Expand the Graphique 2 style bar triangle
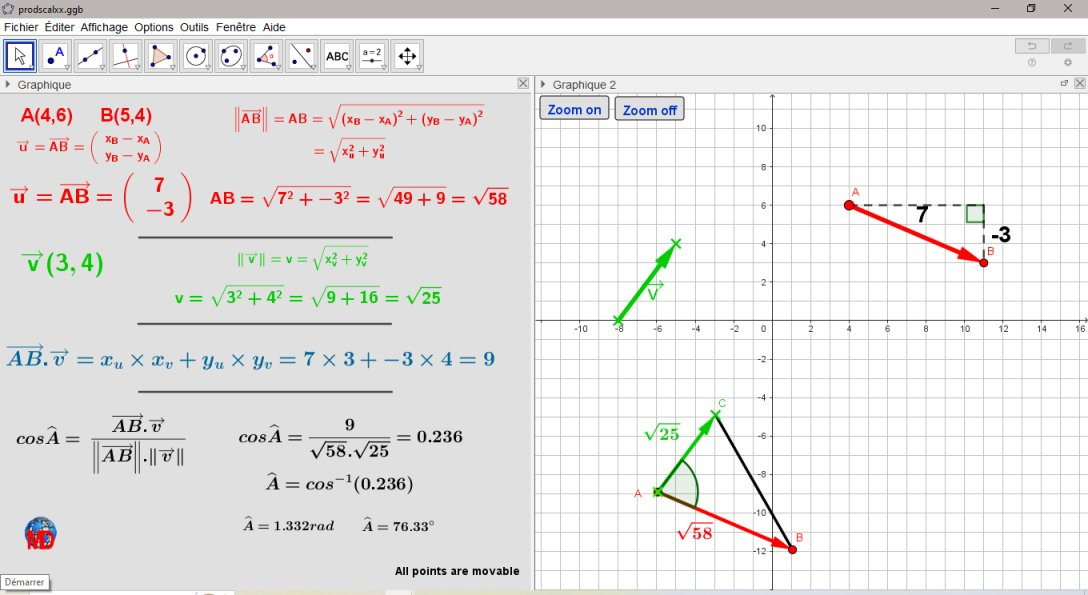 [543, 86]
